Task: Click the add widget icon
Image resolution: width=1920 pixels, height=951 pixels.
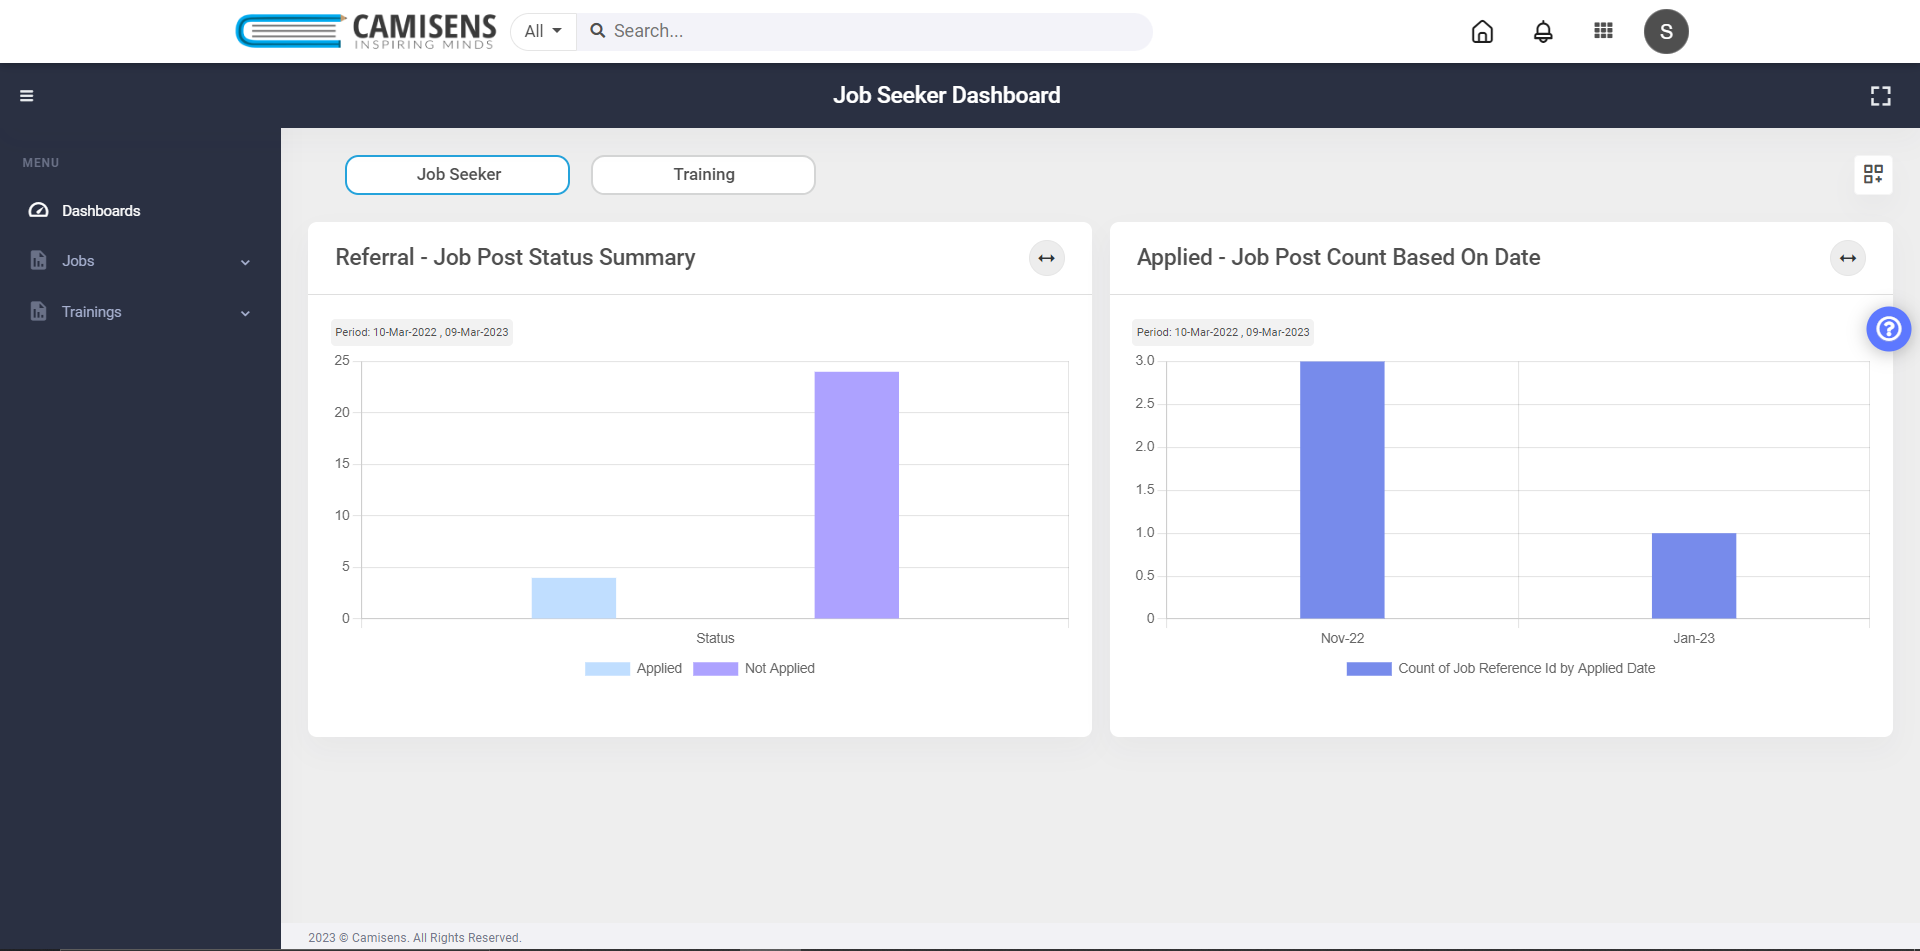Action: coord(1873,175)
